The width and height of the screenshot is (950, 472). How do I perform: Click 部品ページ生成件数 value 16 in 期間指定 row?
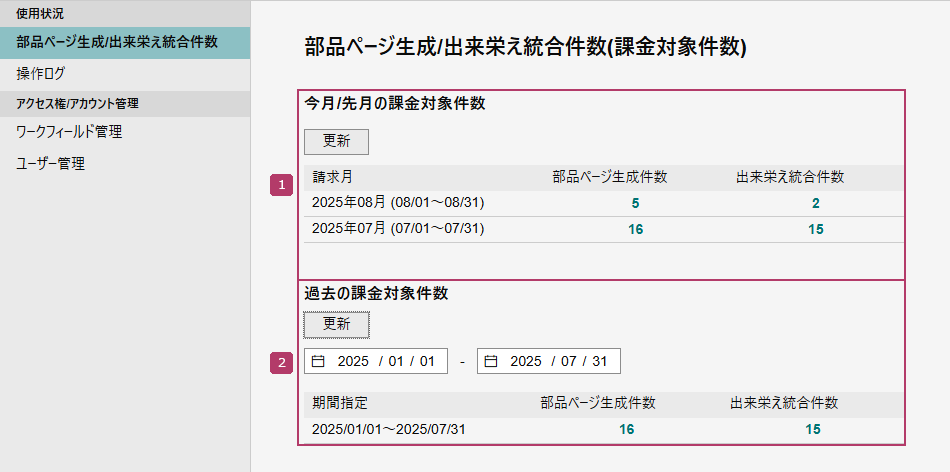coord(626,430)
